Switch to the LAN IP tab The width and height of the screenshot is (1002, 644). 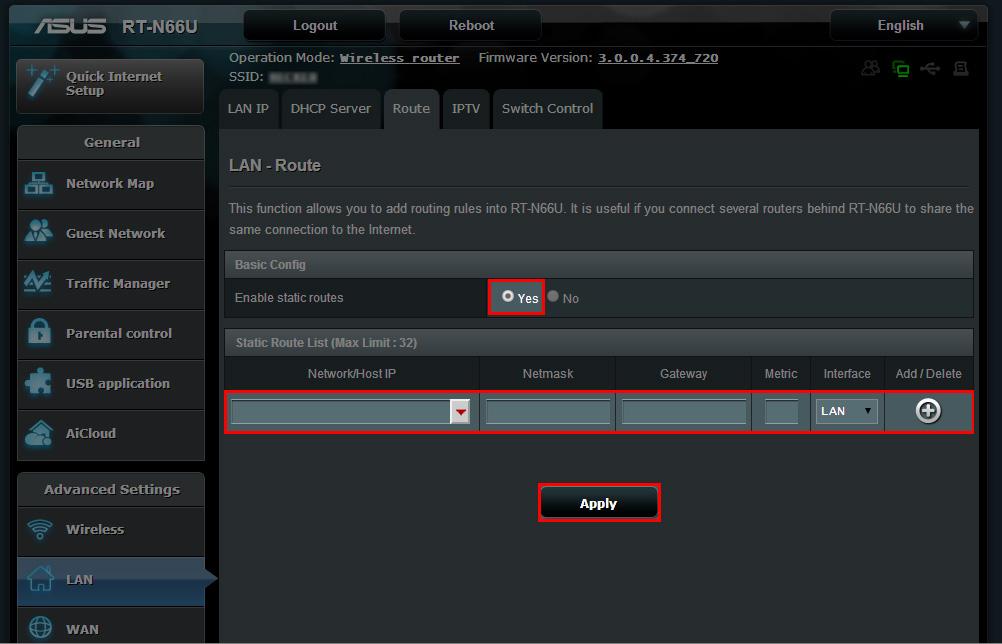248,109
